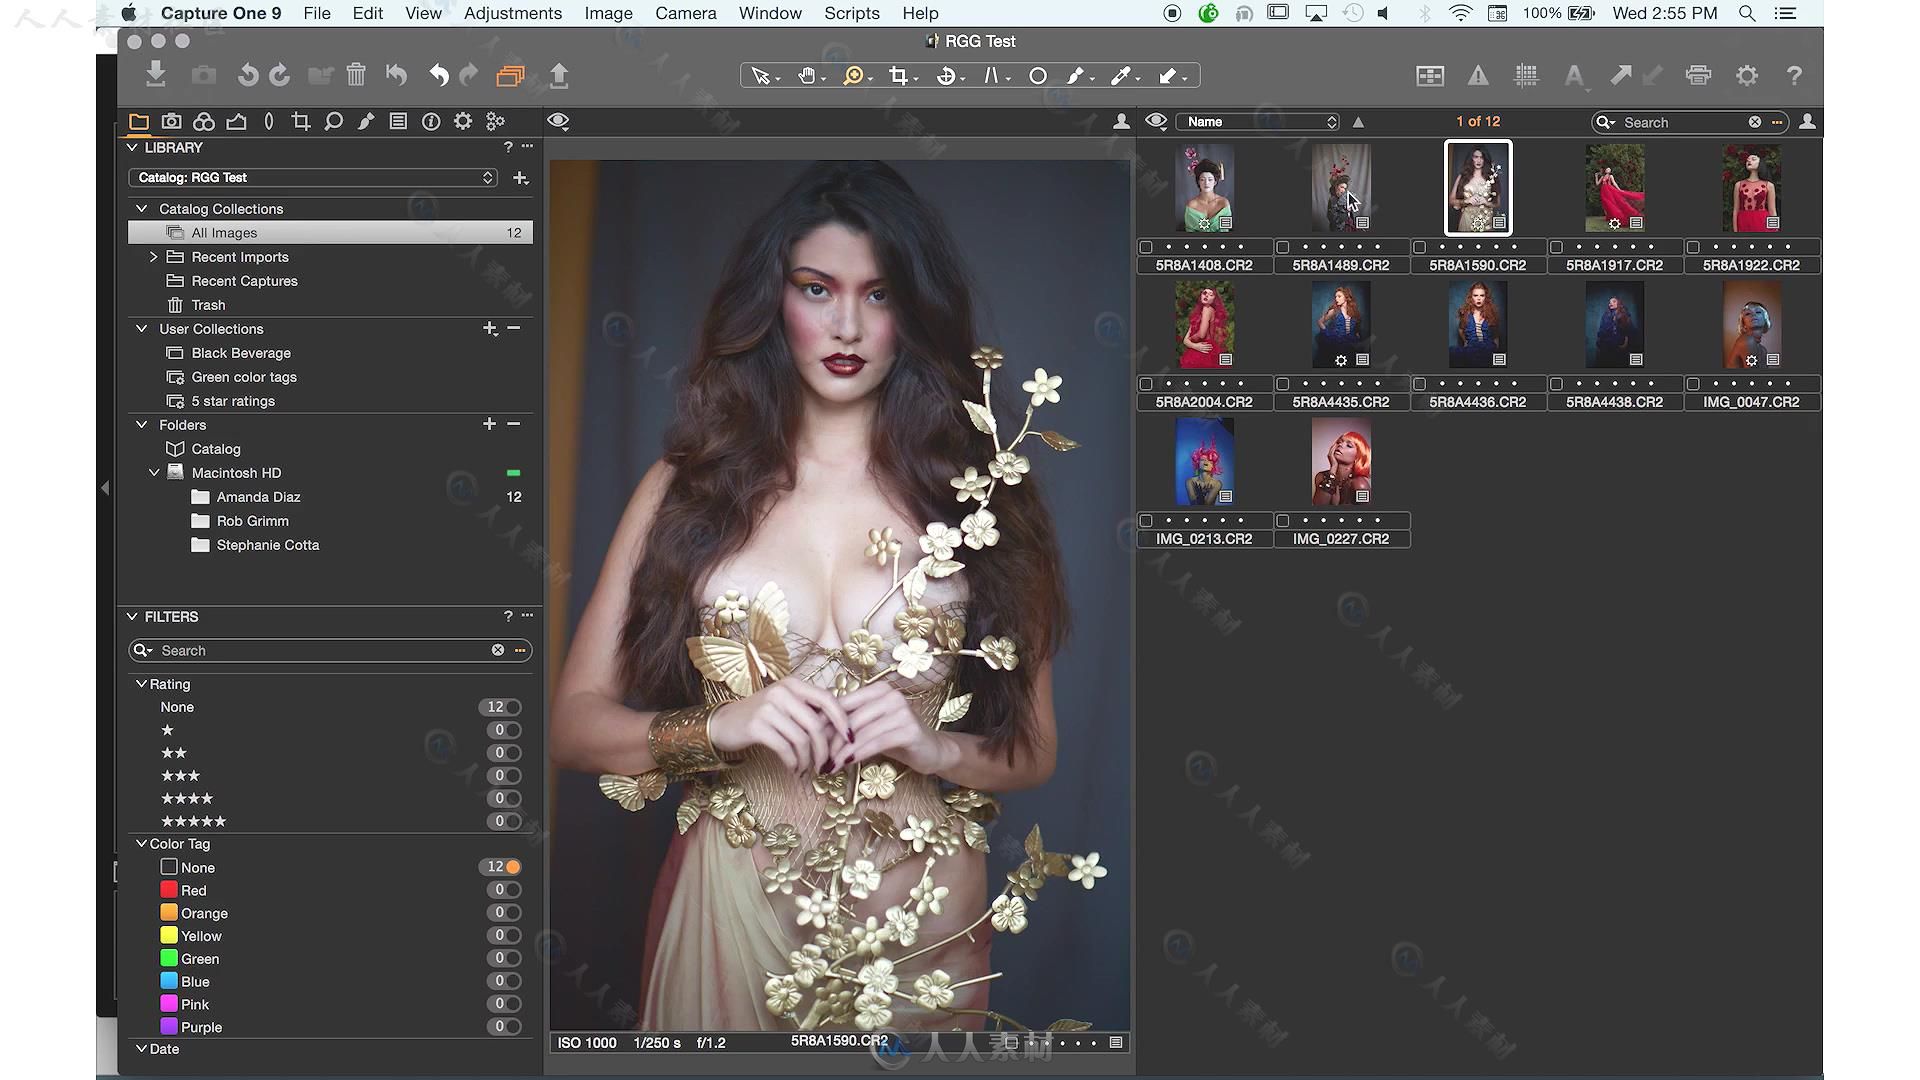Click the Name sort dropdown

[x=1257, y=121]
